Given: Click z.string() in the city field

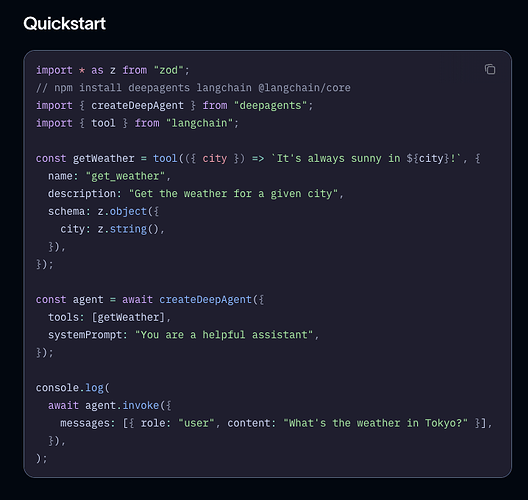Looking at the screenshot, I should (128, 229).
